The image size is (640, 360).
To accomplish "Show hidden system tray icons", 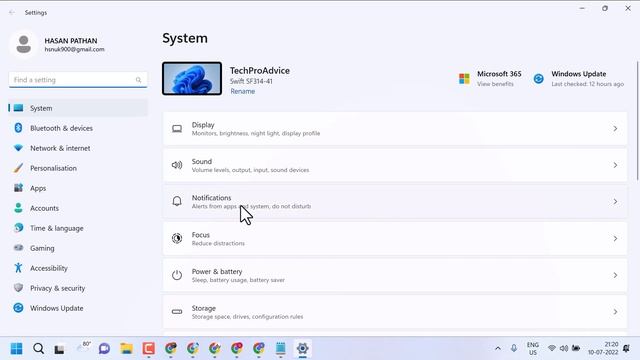I will tap(498, 349).
